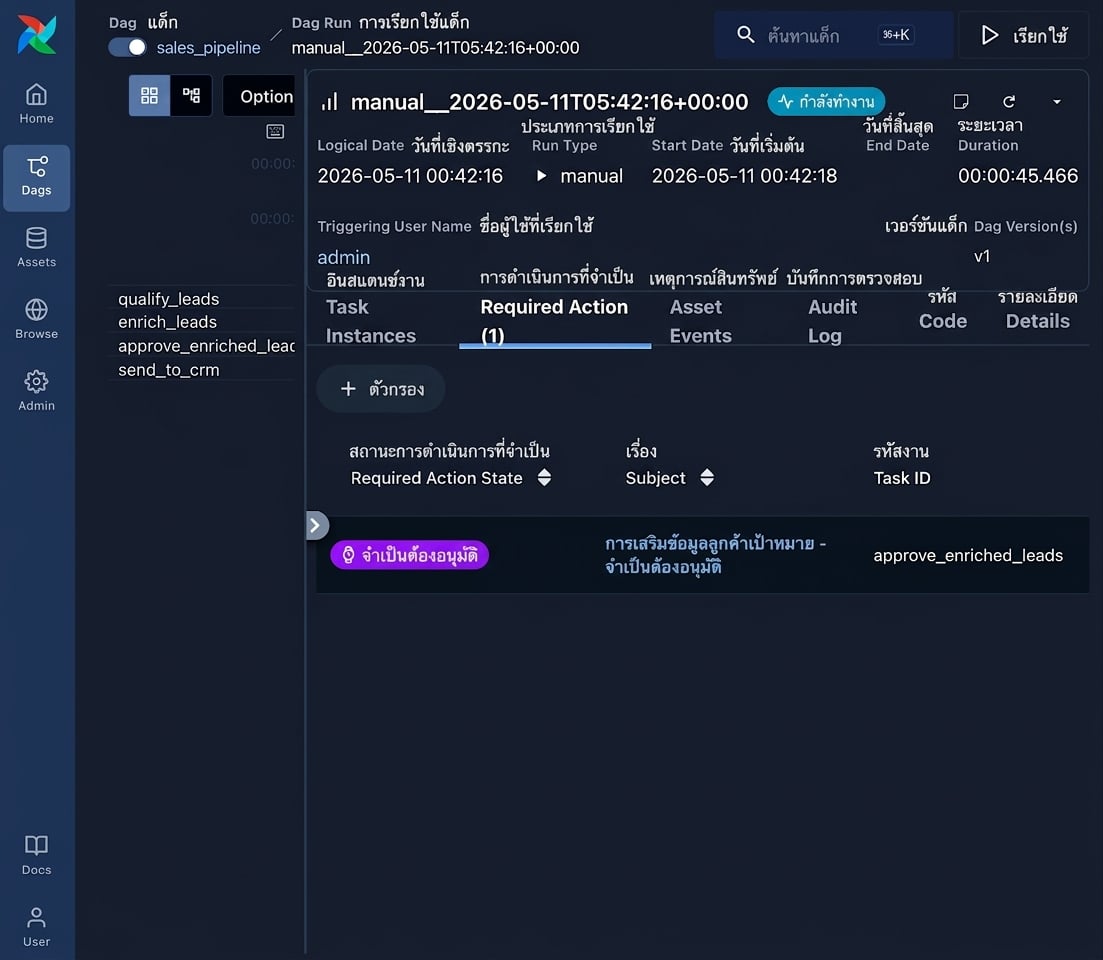
Task: Toggle the sales_pipeline DAG pause switch
Action: click(127, 47)
